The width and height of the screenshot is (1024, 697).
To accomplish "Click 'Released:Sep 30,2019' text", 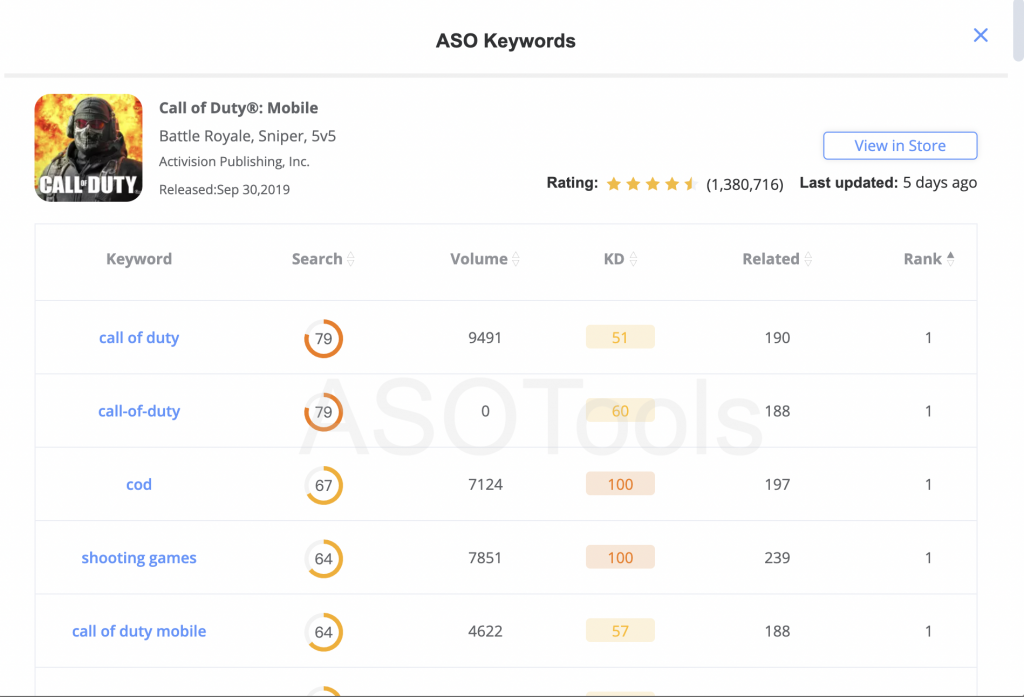I will [225, 189].
